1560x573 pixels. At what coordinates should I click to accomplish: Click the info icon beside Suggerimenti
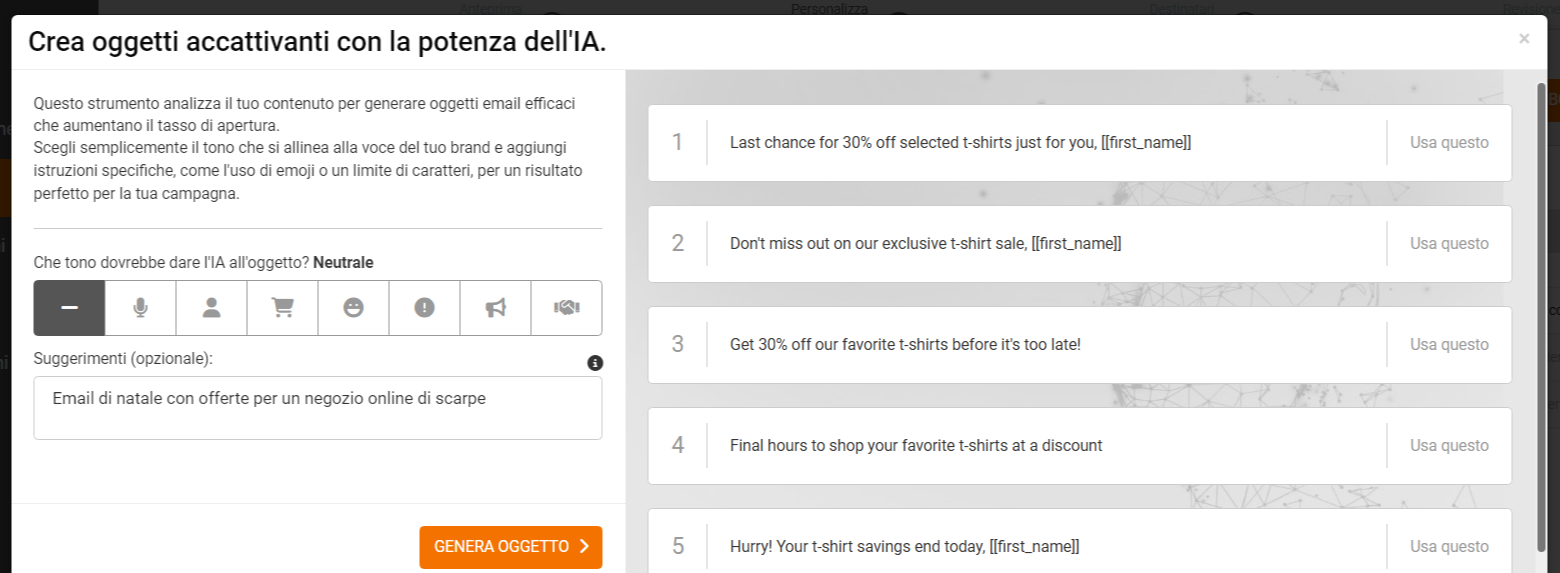(595, 363)
